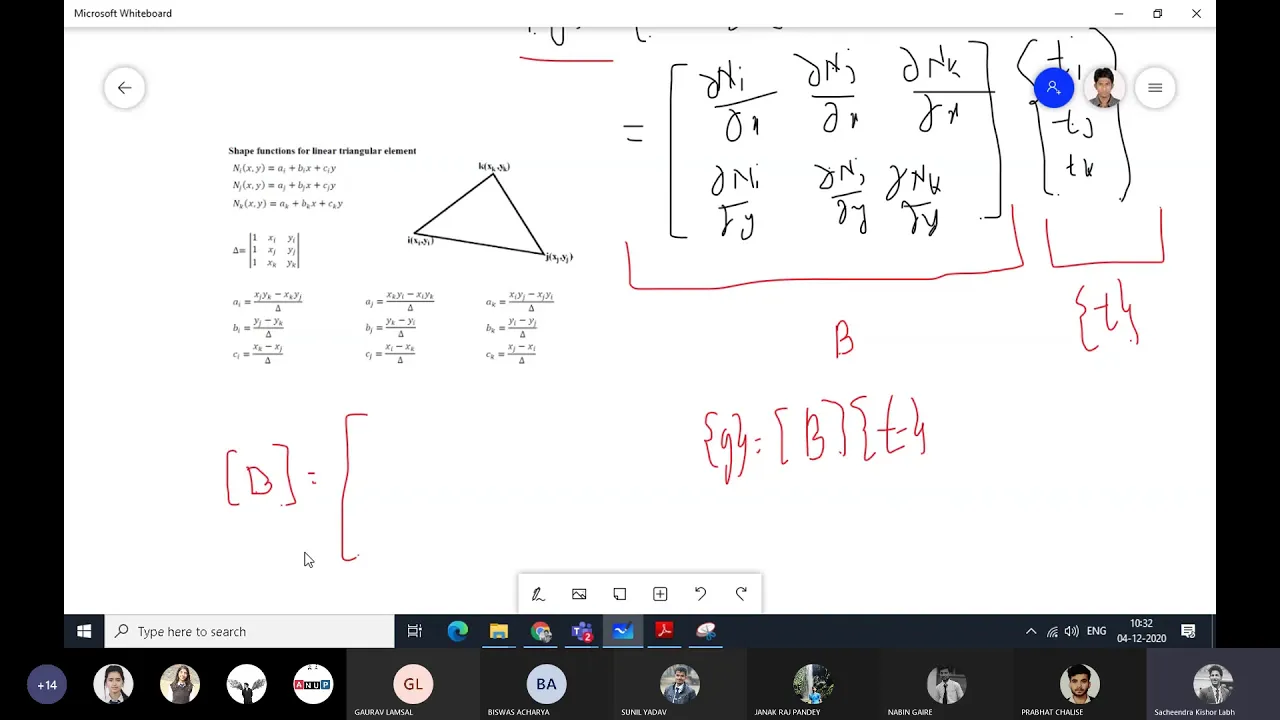Close the Microsoft Whiteboard window
This screenshot has width=1280, height=720.
coord(1196,13)
